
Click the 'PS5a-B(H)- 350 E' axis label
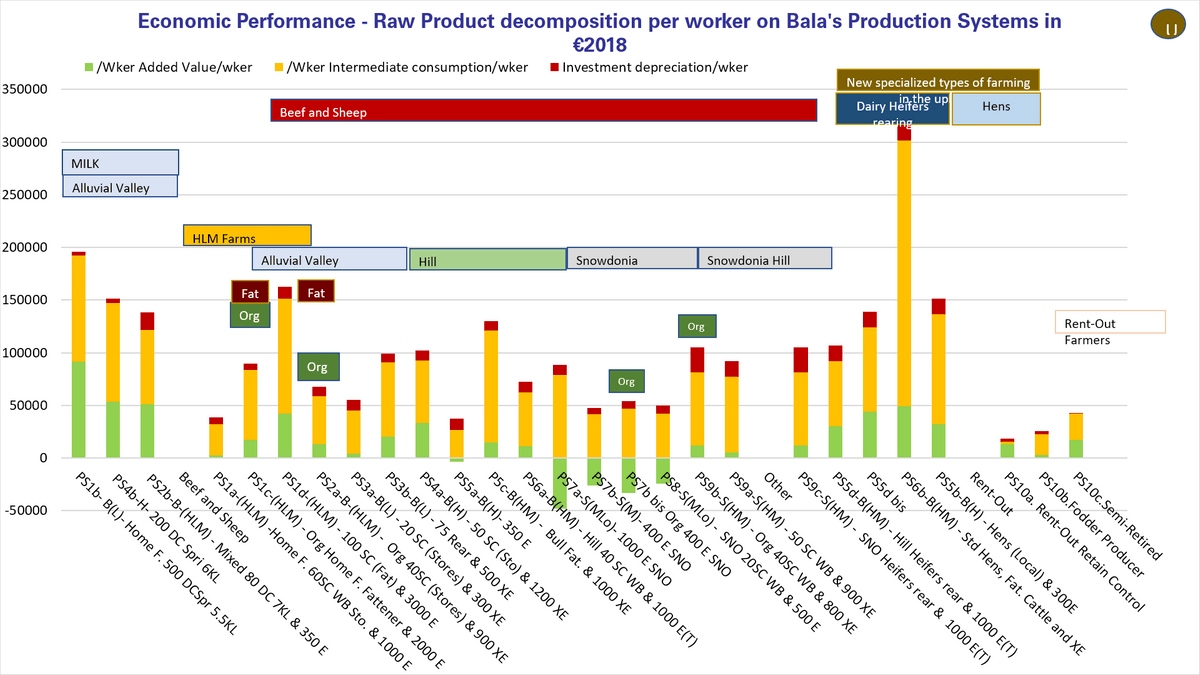(494, 511)
